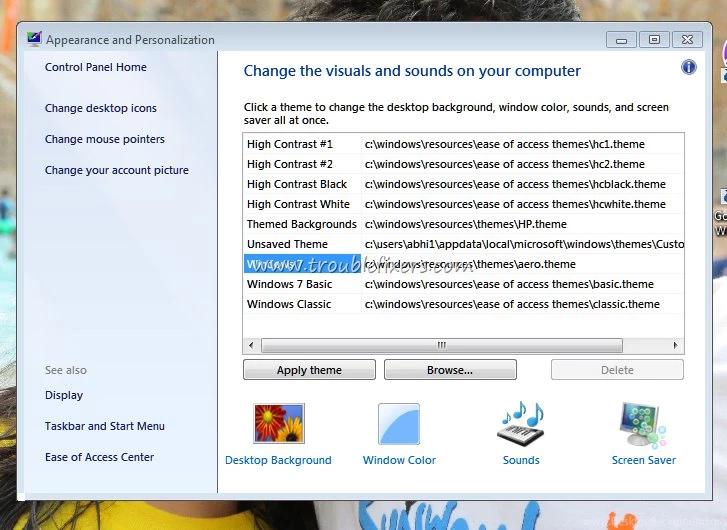This screenshot has height=530, width=727.
Task: Open the Desktop Background picture icon
Action: 279,423
